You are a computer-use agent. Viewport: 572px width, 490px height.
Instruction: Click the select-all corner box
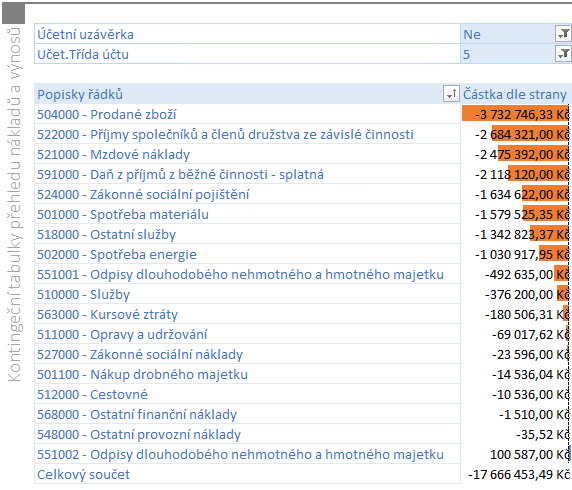click(13, 14)
